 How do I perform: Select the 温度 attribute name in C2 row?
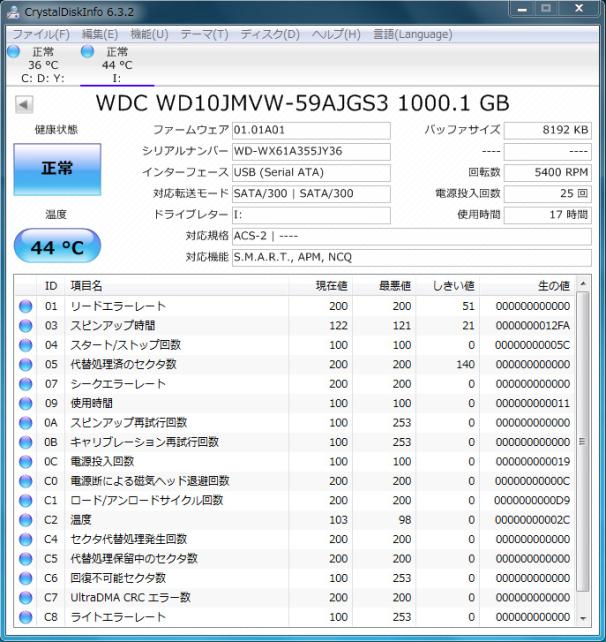coord(81,520)
